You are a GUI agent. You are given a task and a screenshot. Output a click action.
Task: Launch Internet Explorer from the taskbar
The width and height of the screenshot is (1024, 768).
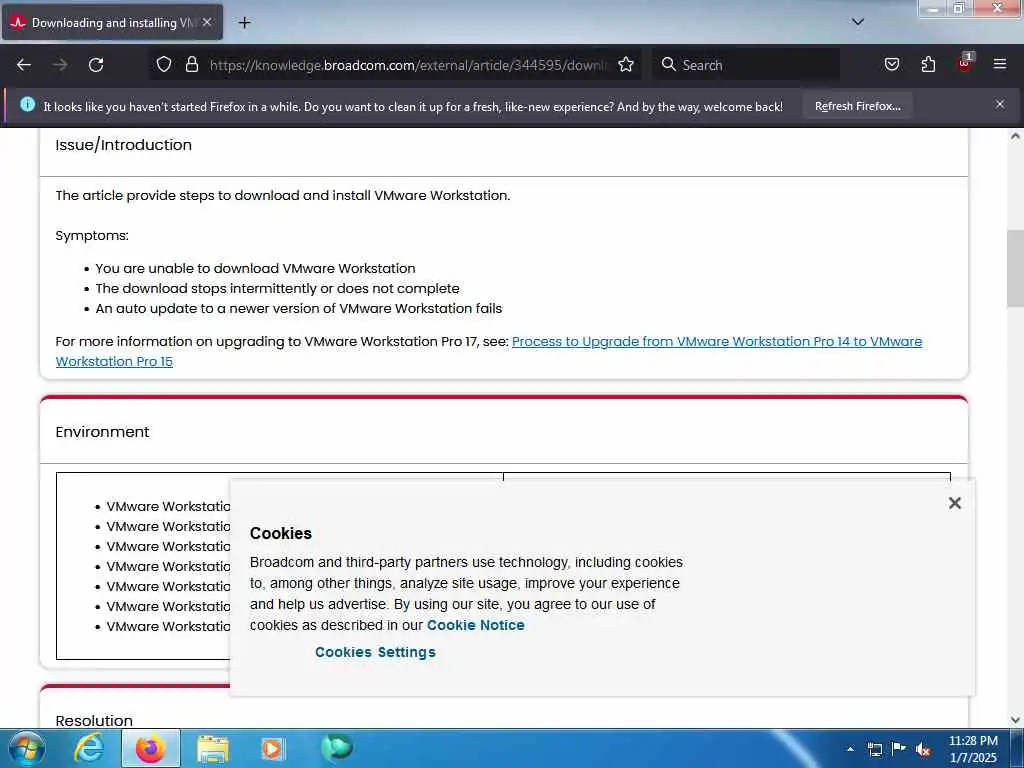click(x=89, y=748)
